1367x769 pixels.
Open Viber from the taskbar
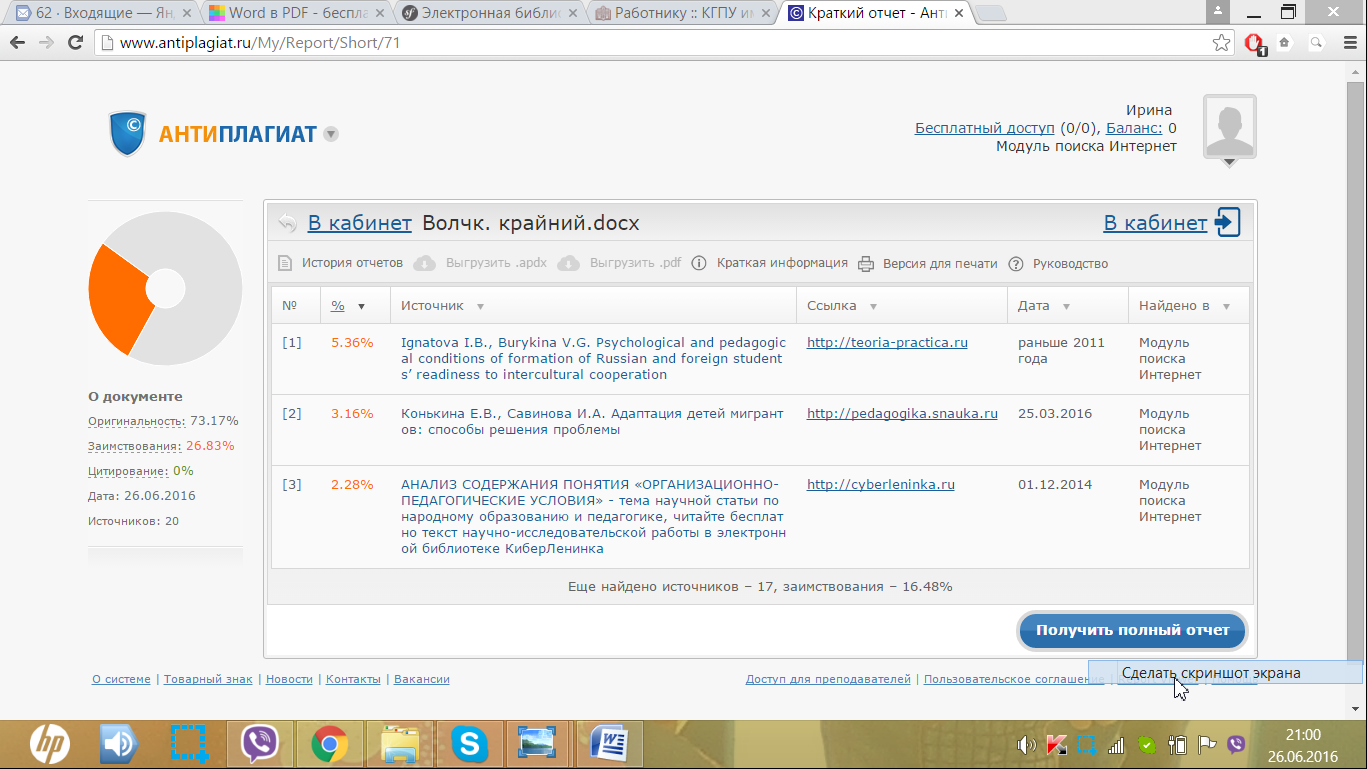click(x=261, y=744)
